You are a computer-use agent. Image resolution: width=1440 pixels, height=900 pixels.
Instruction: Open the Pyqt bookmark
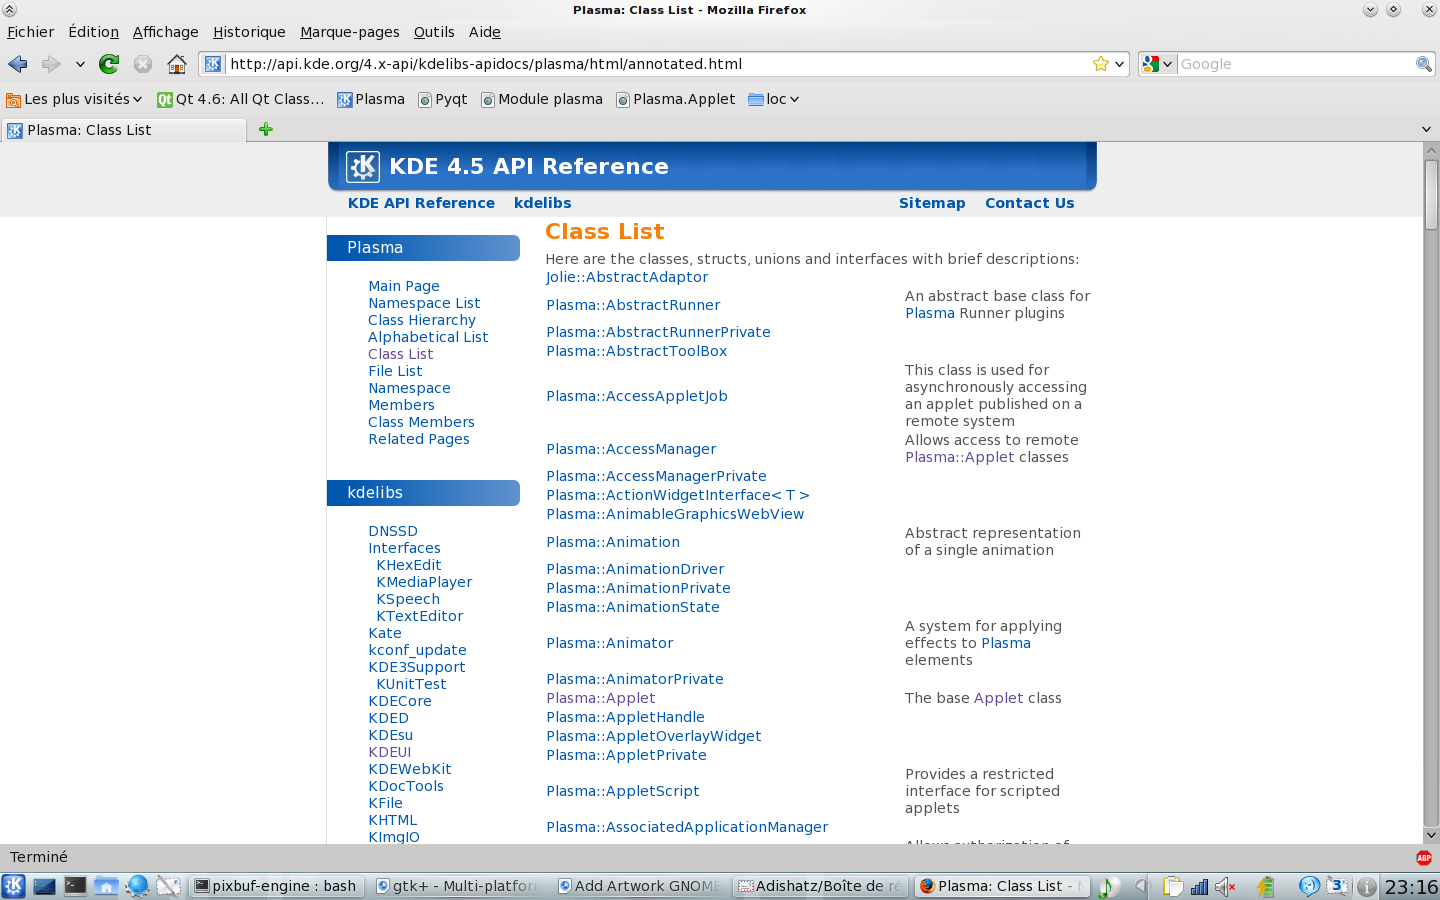443,99
